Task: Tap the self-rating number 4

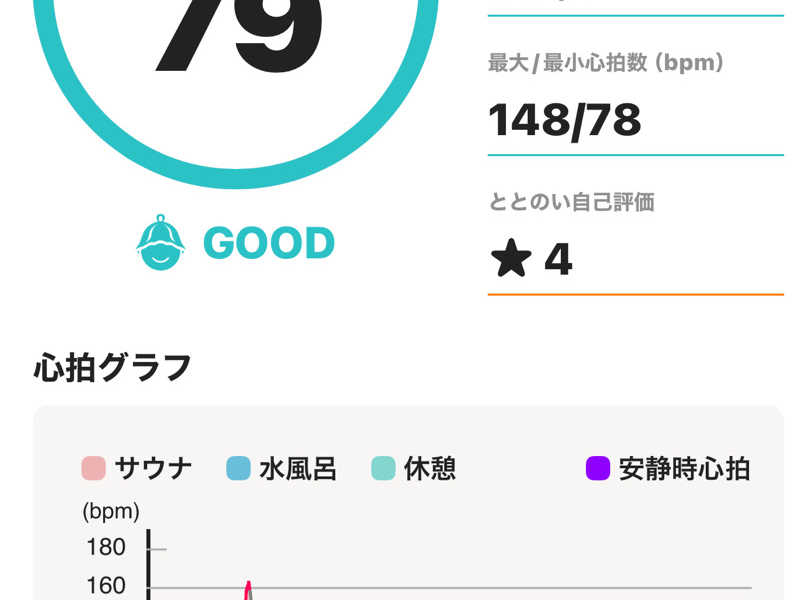Action: coord(558,260)
